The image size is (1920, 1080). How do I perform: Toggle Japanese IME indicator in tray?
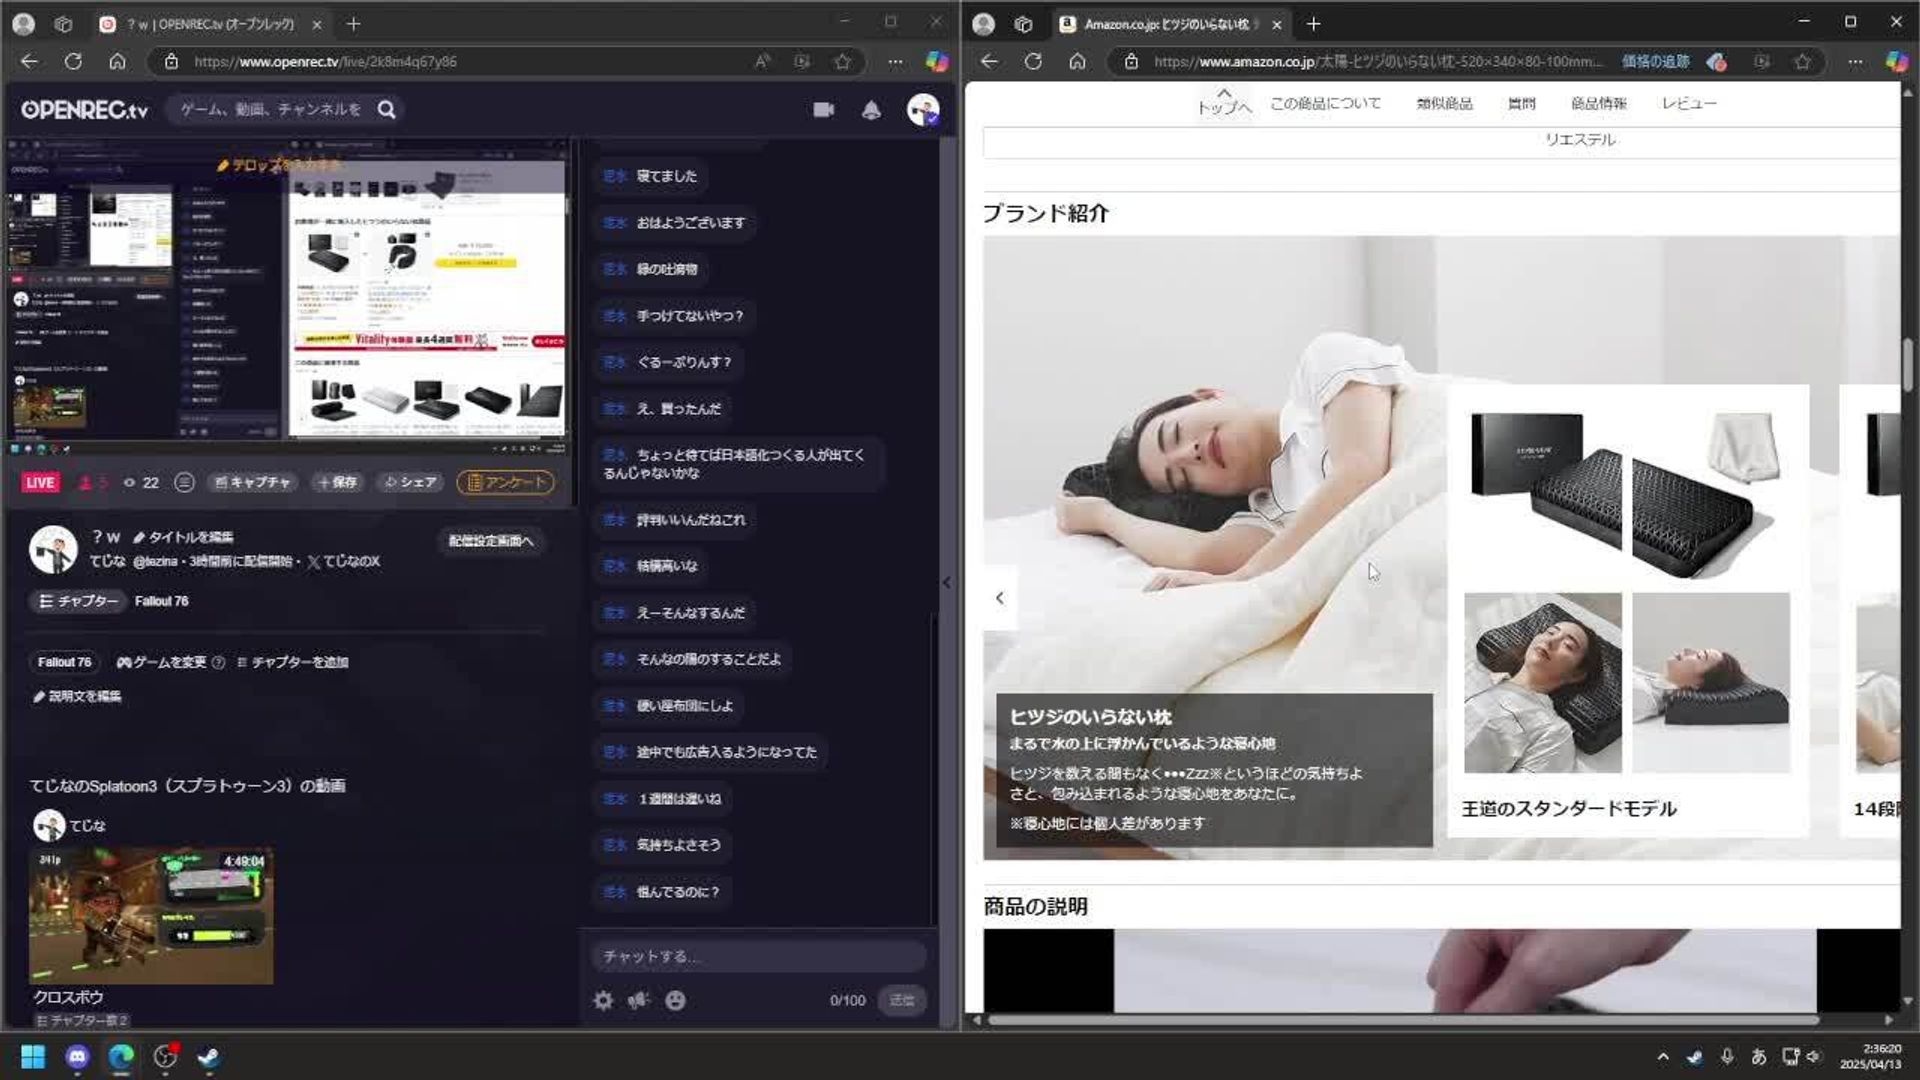1759,1057
